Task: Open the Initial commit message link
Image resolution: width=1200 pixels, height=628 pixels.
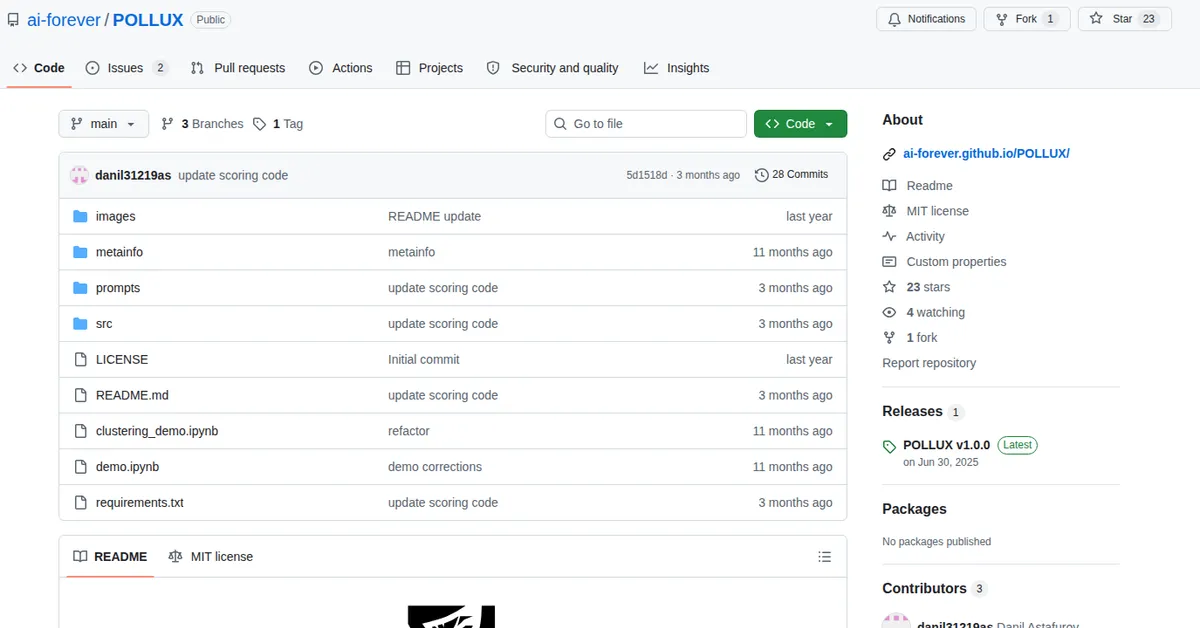Action: tap(424, 359)
